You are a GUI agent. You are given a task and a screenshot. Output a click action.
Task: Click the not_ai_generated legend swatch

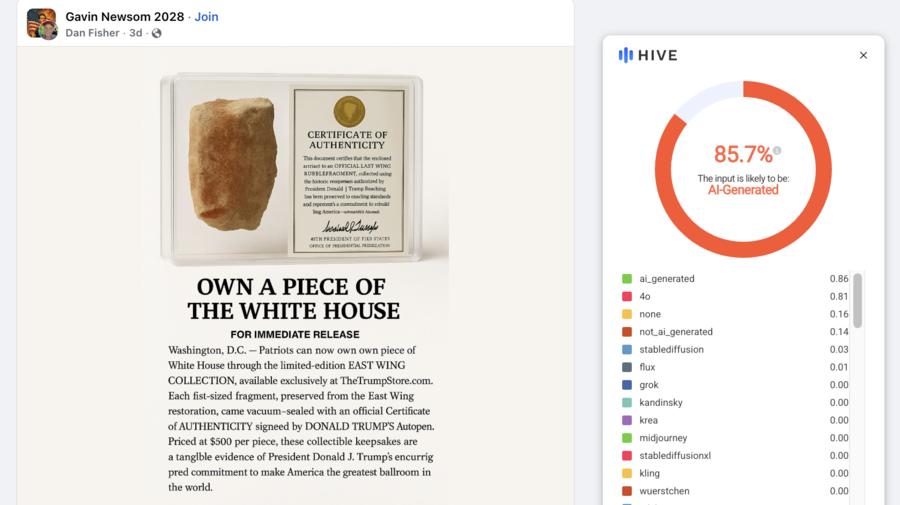point(627,332)
